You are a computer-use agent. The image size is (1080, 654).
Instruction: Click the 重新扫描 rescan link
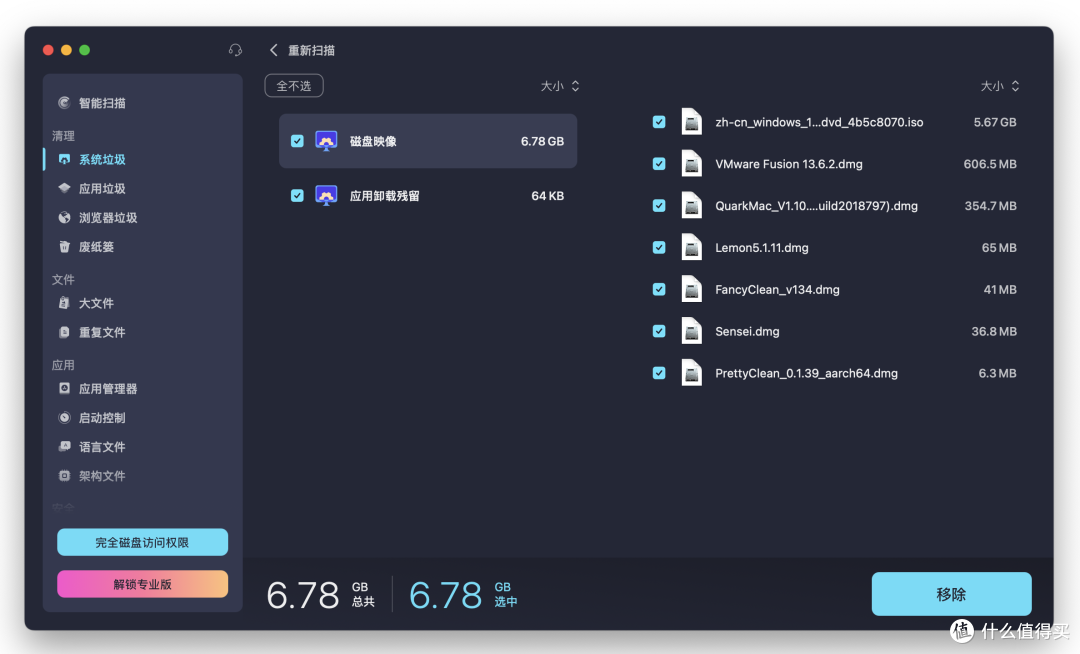[x=311, y=50]
